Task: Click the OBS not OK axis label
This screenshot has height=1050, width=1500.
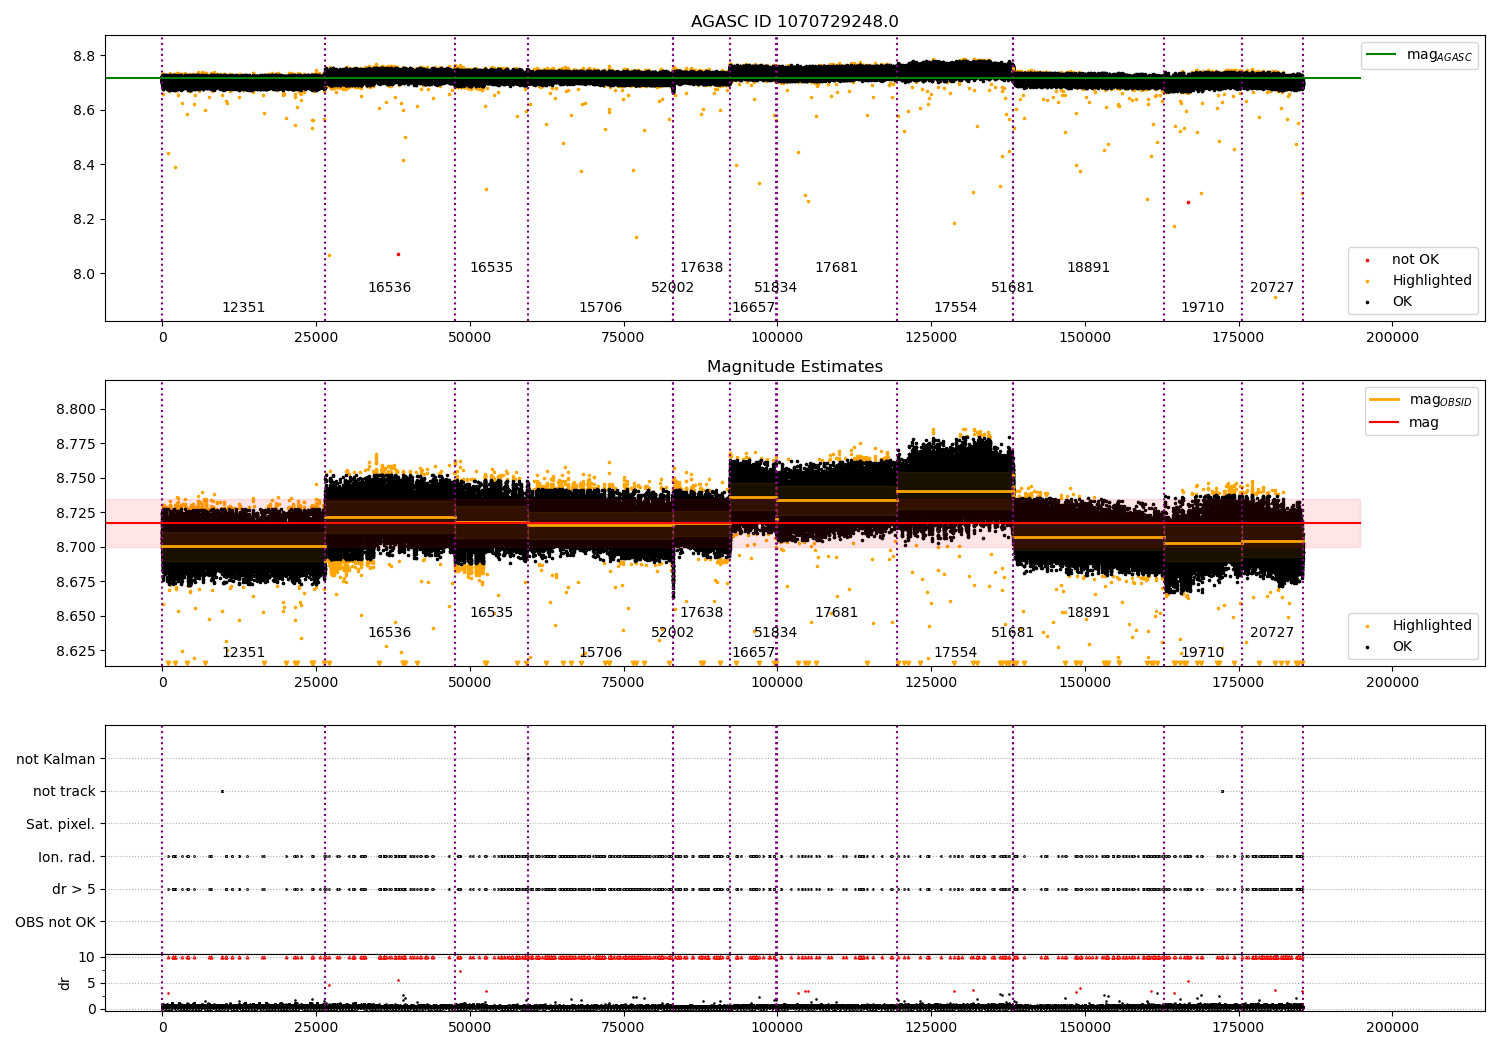Action: [55, 922]
